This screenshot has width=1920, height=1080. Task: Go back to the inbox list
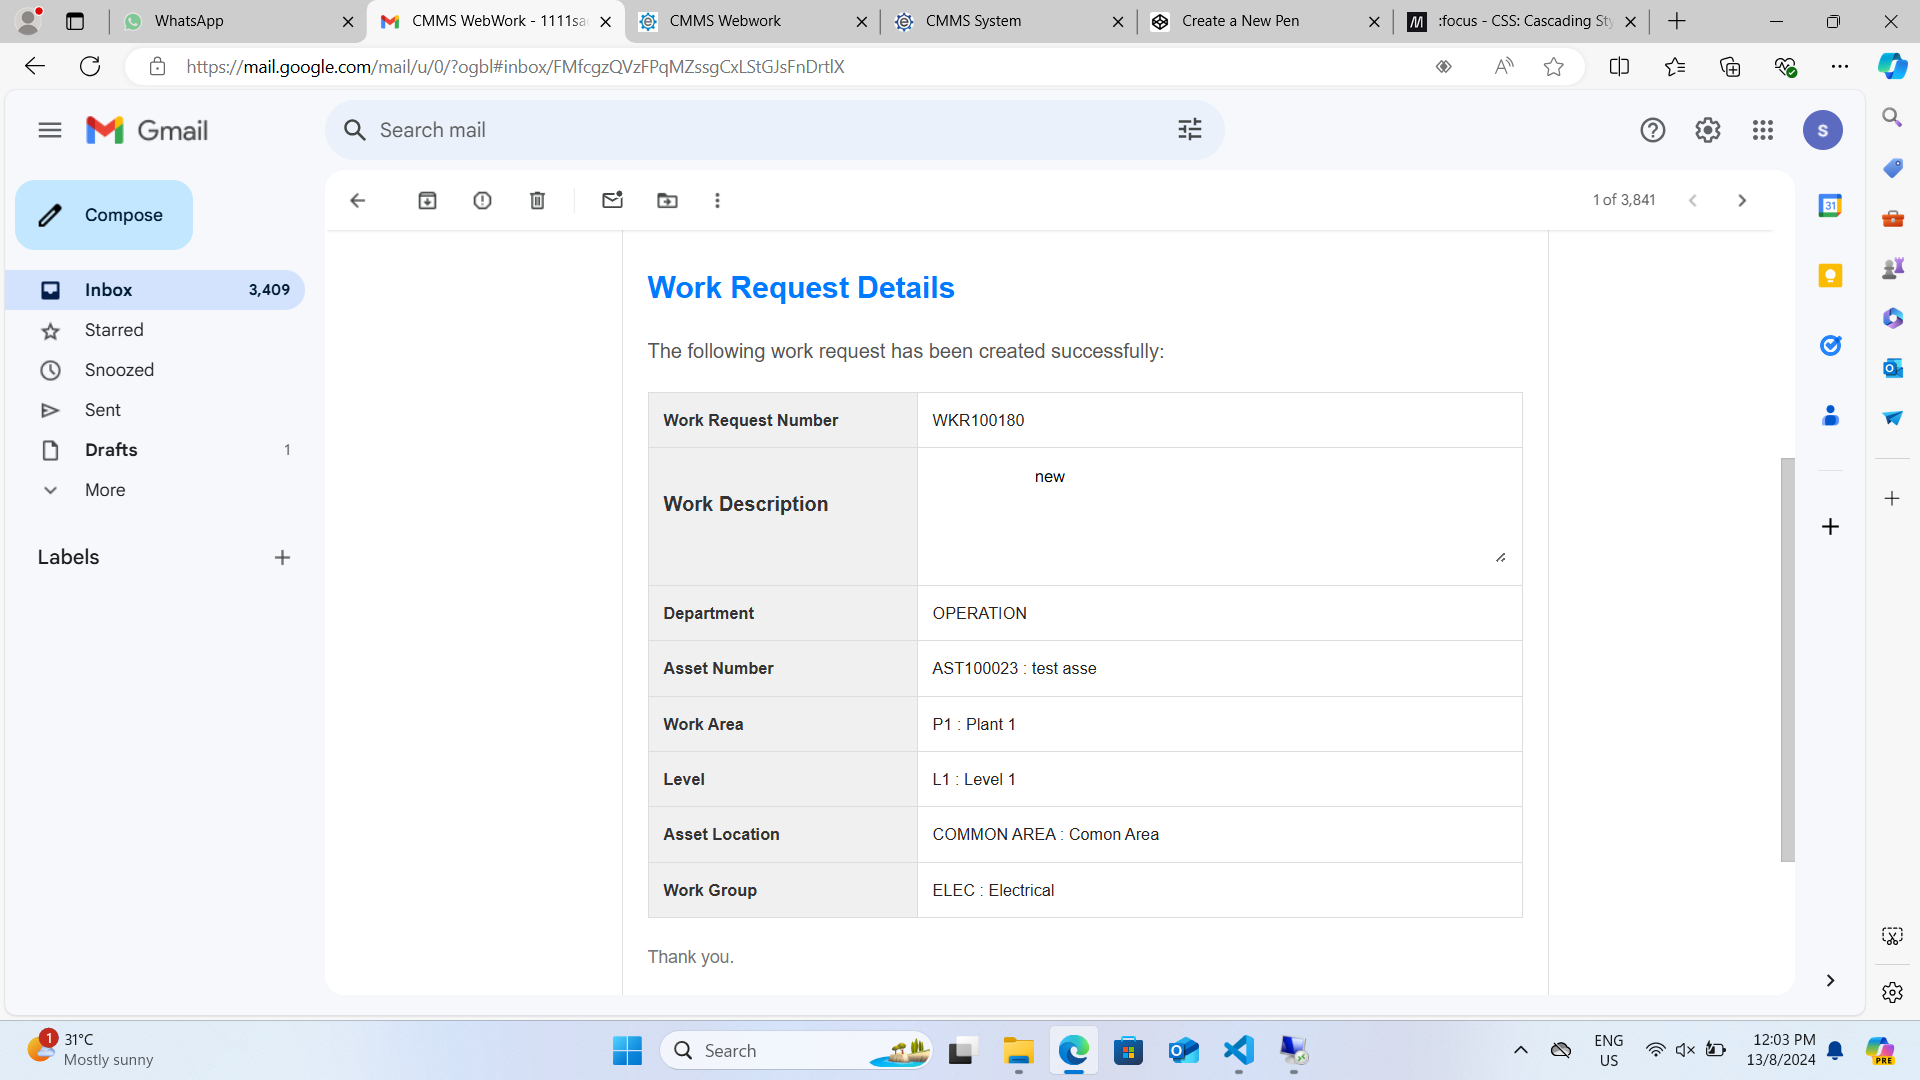357,201
